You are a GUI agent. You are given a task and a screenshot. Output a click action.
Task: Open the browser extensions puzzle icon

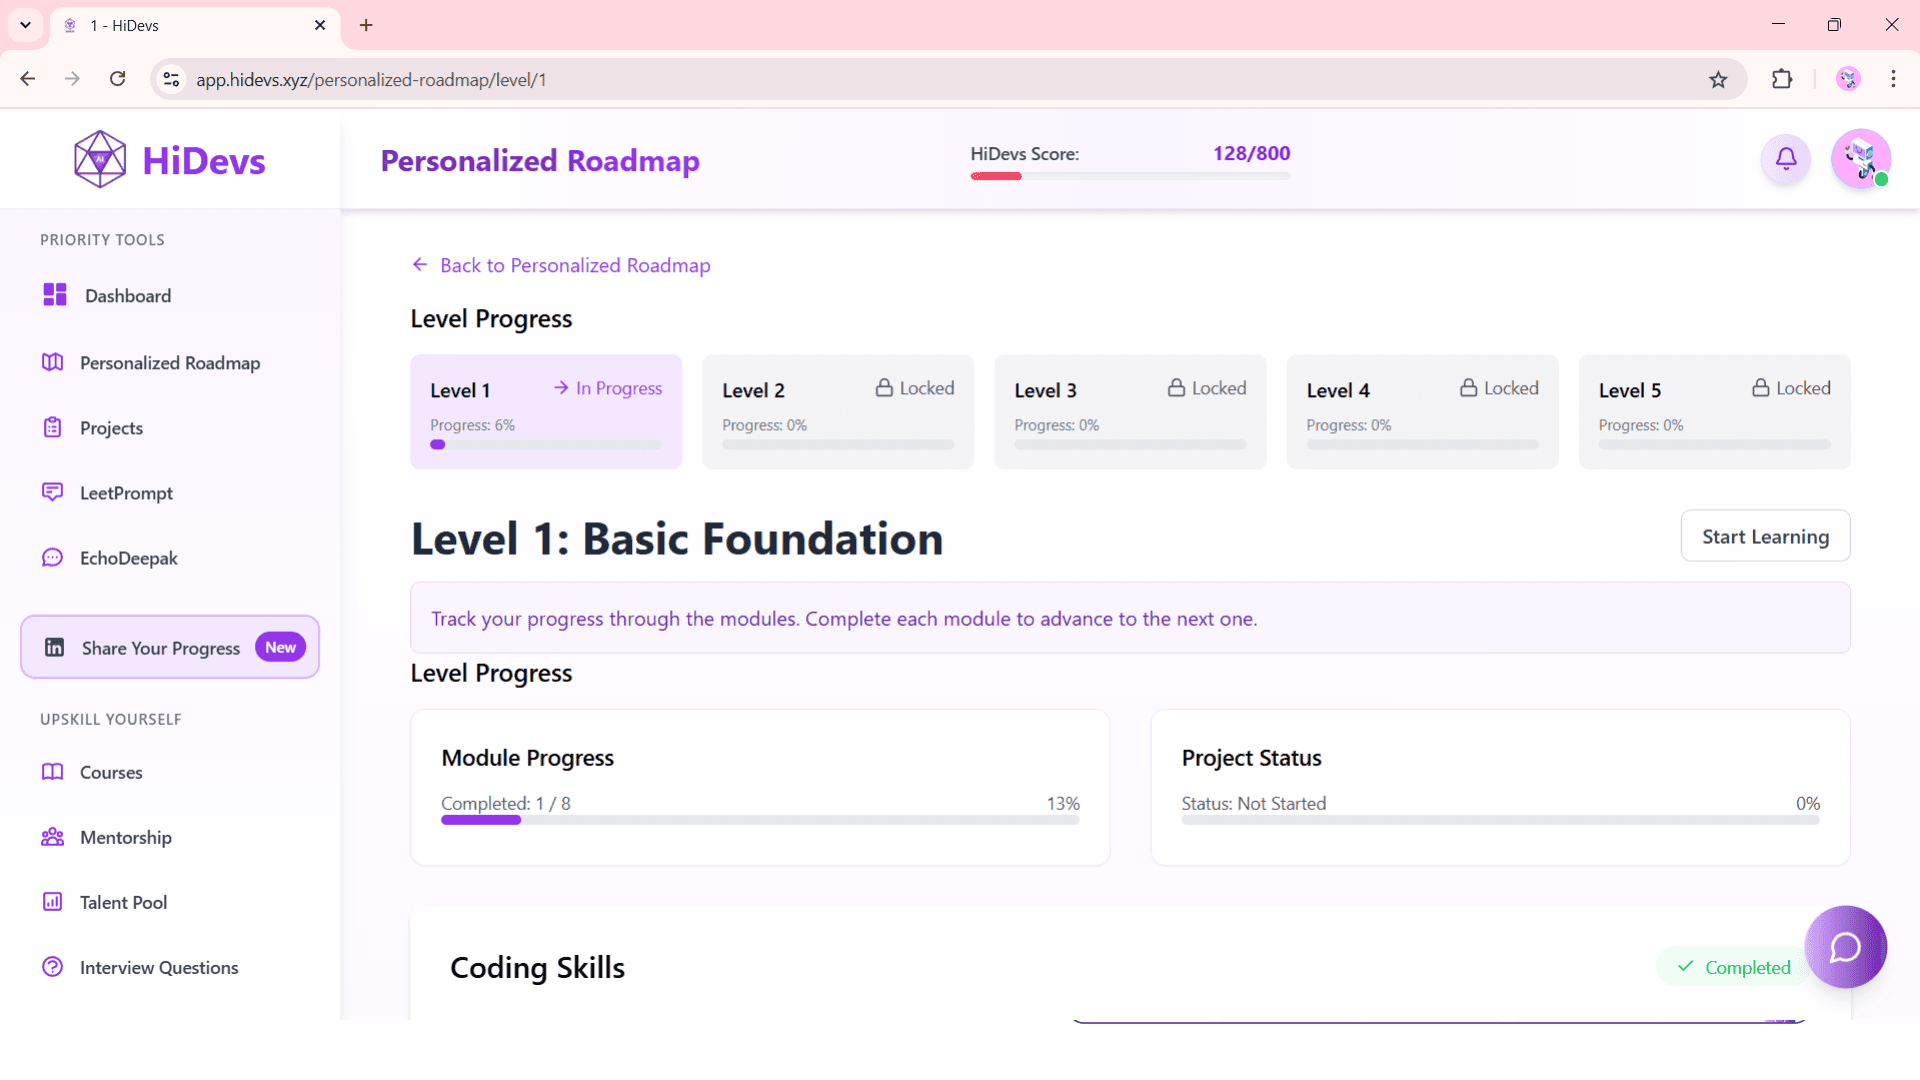coord(1782,79)
